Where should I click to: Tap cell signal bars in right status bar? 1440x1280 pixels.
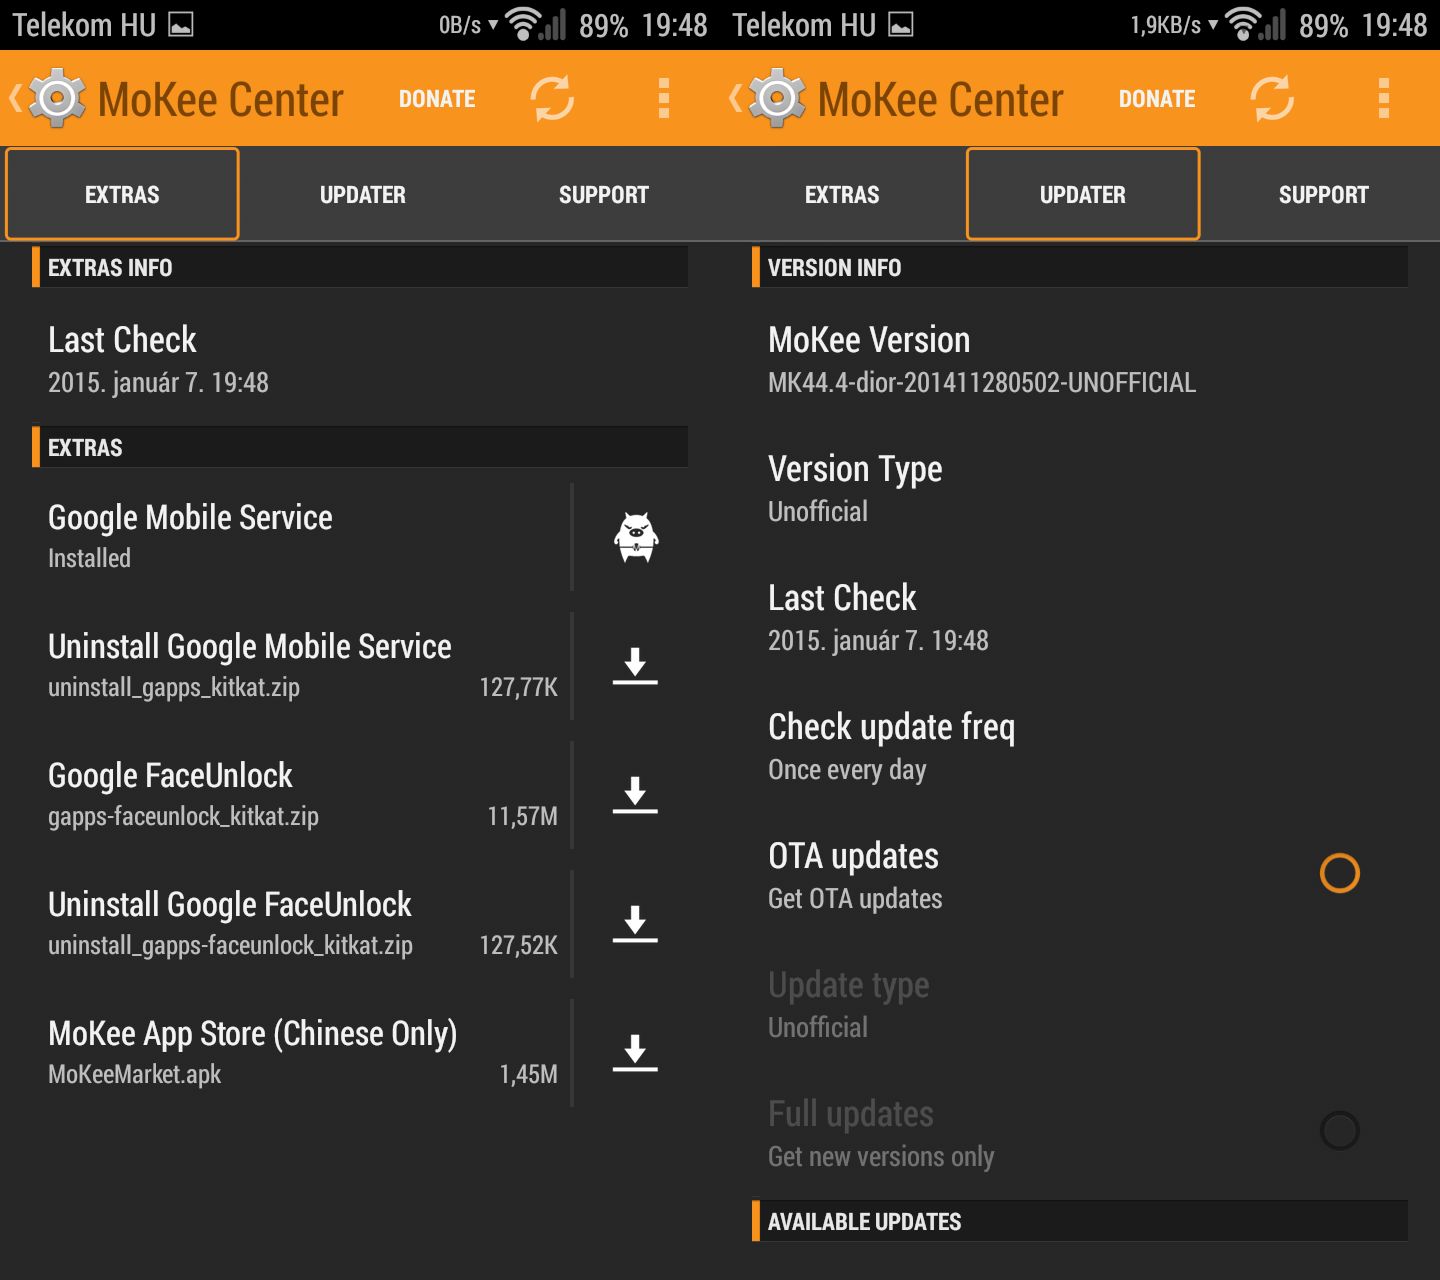click(x=1273, y=24)
